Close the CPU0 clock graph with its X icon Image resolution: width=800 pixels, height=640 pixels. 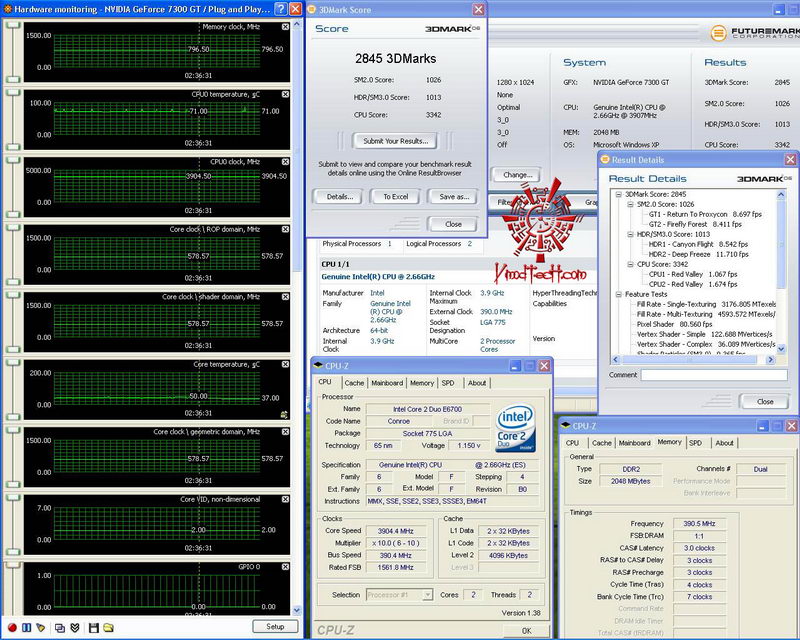click(x=285, y=162)
